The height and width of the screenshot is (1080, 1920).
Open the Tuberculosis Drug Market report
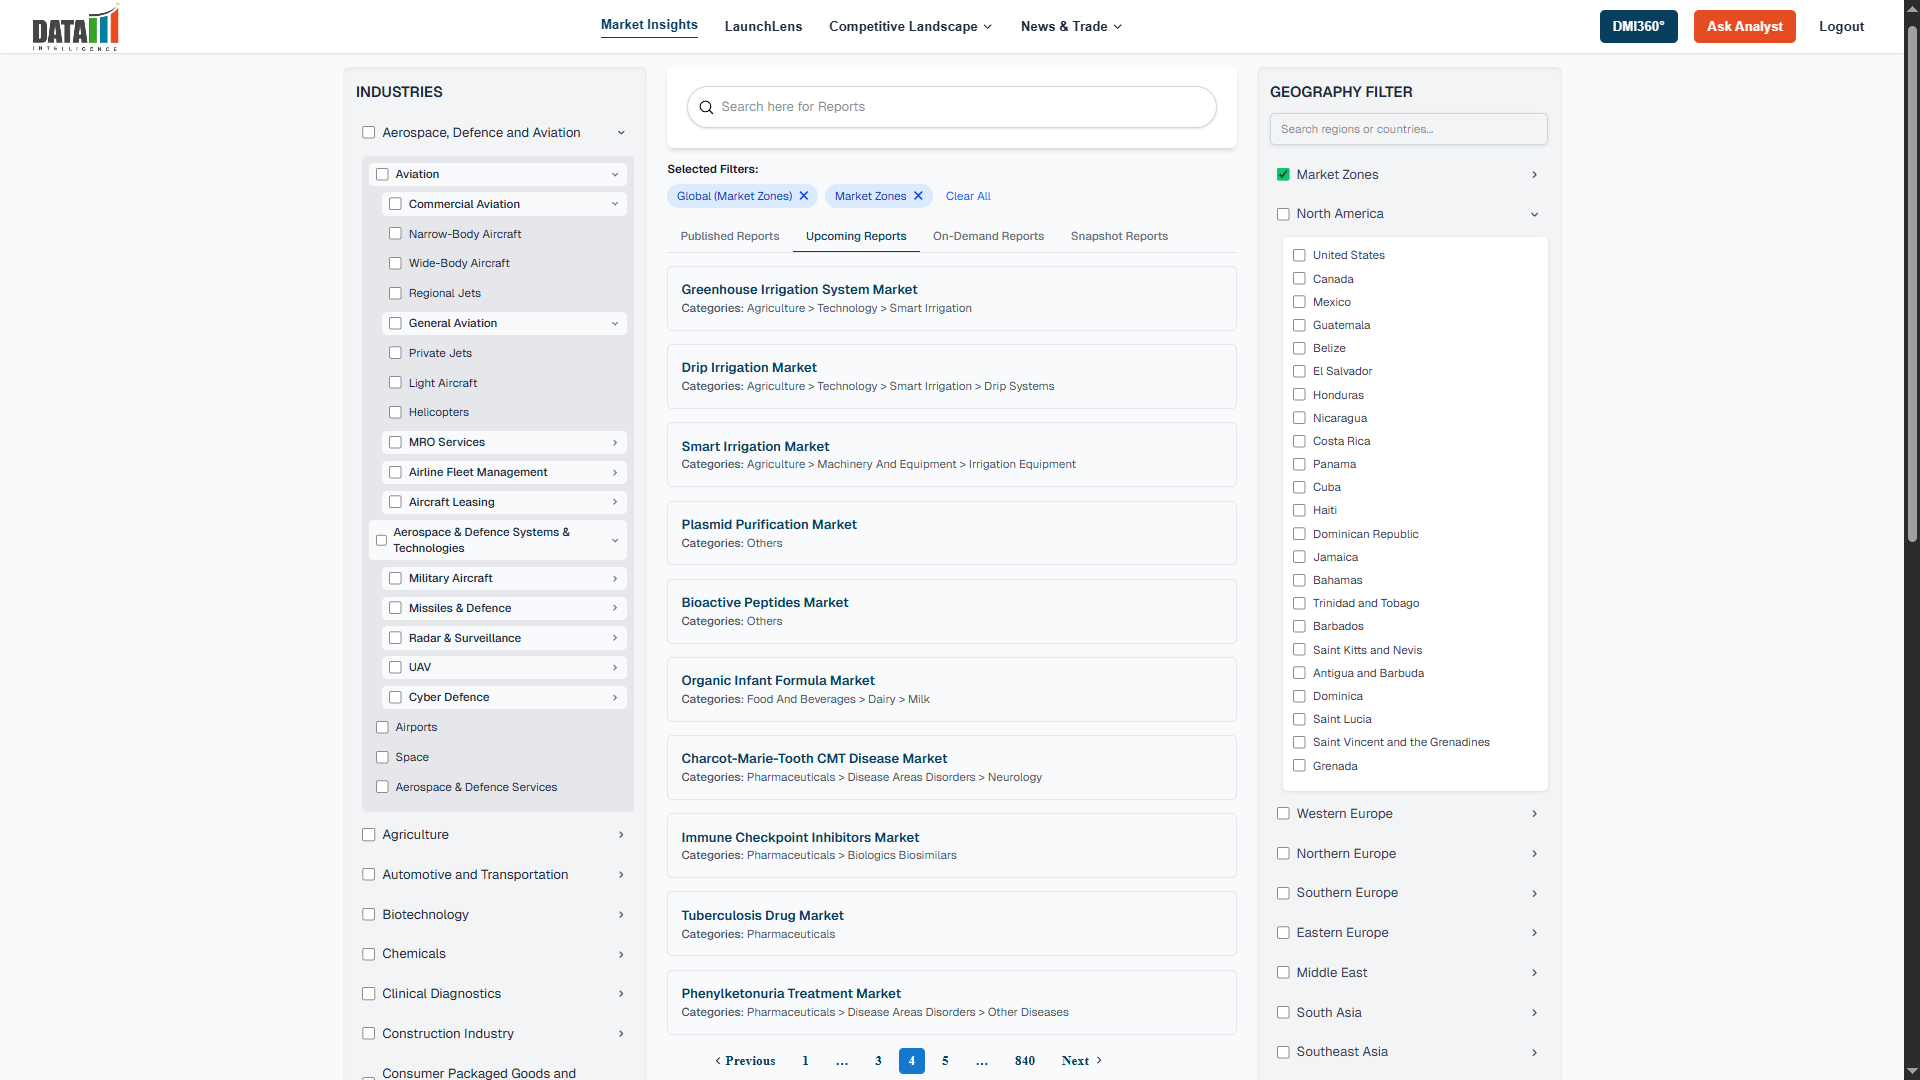762,915
